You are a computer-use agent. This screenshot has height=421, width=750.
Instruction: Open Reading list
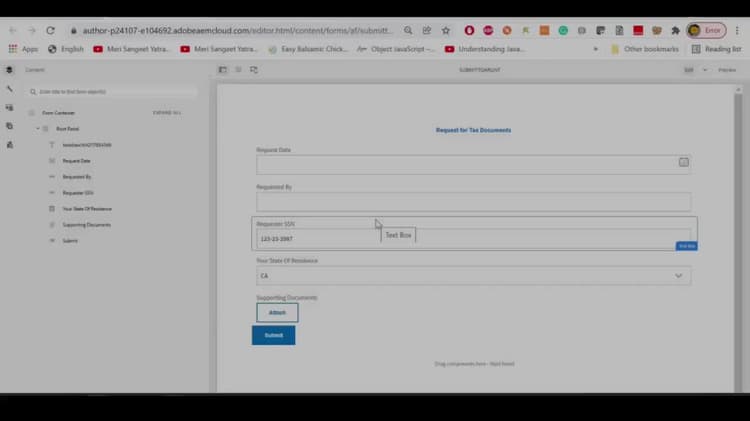(x=716, y=49)
